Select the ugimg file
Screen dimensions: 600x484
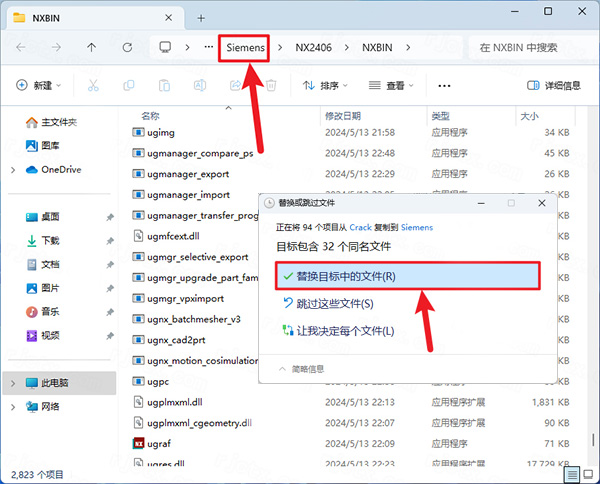pyautogui.click(x=153, y=132)
